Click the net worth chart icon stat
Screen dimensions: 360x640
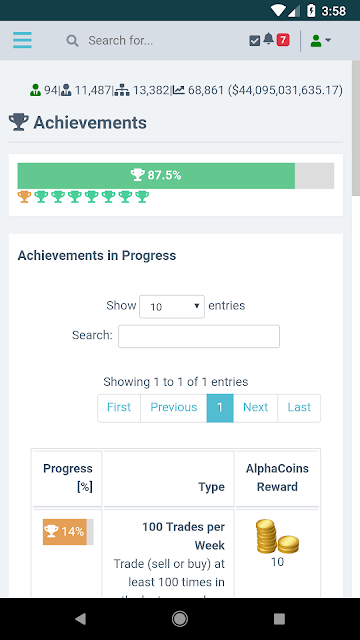point(178,90)
